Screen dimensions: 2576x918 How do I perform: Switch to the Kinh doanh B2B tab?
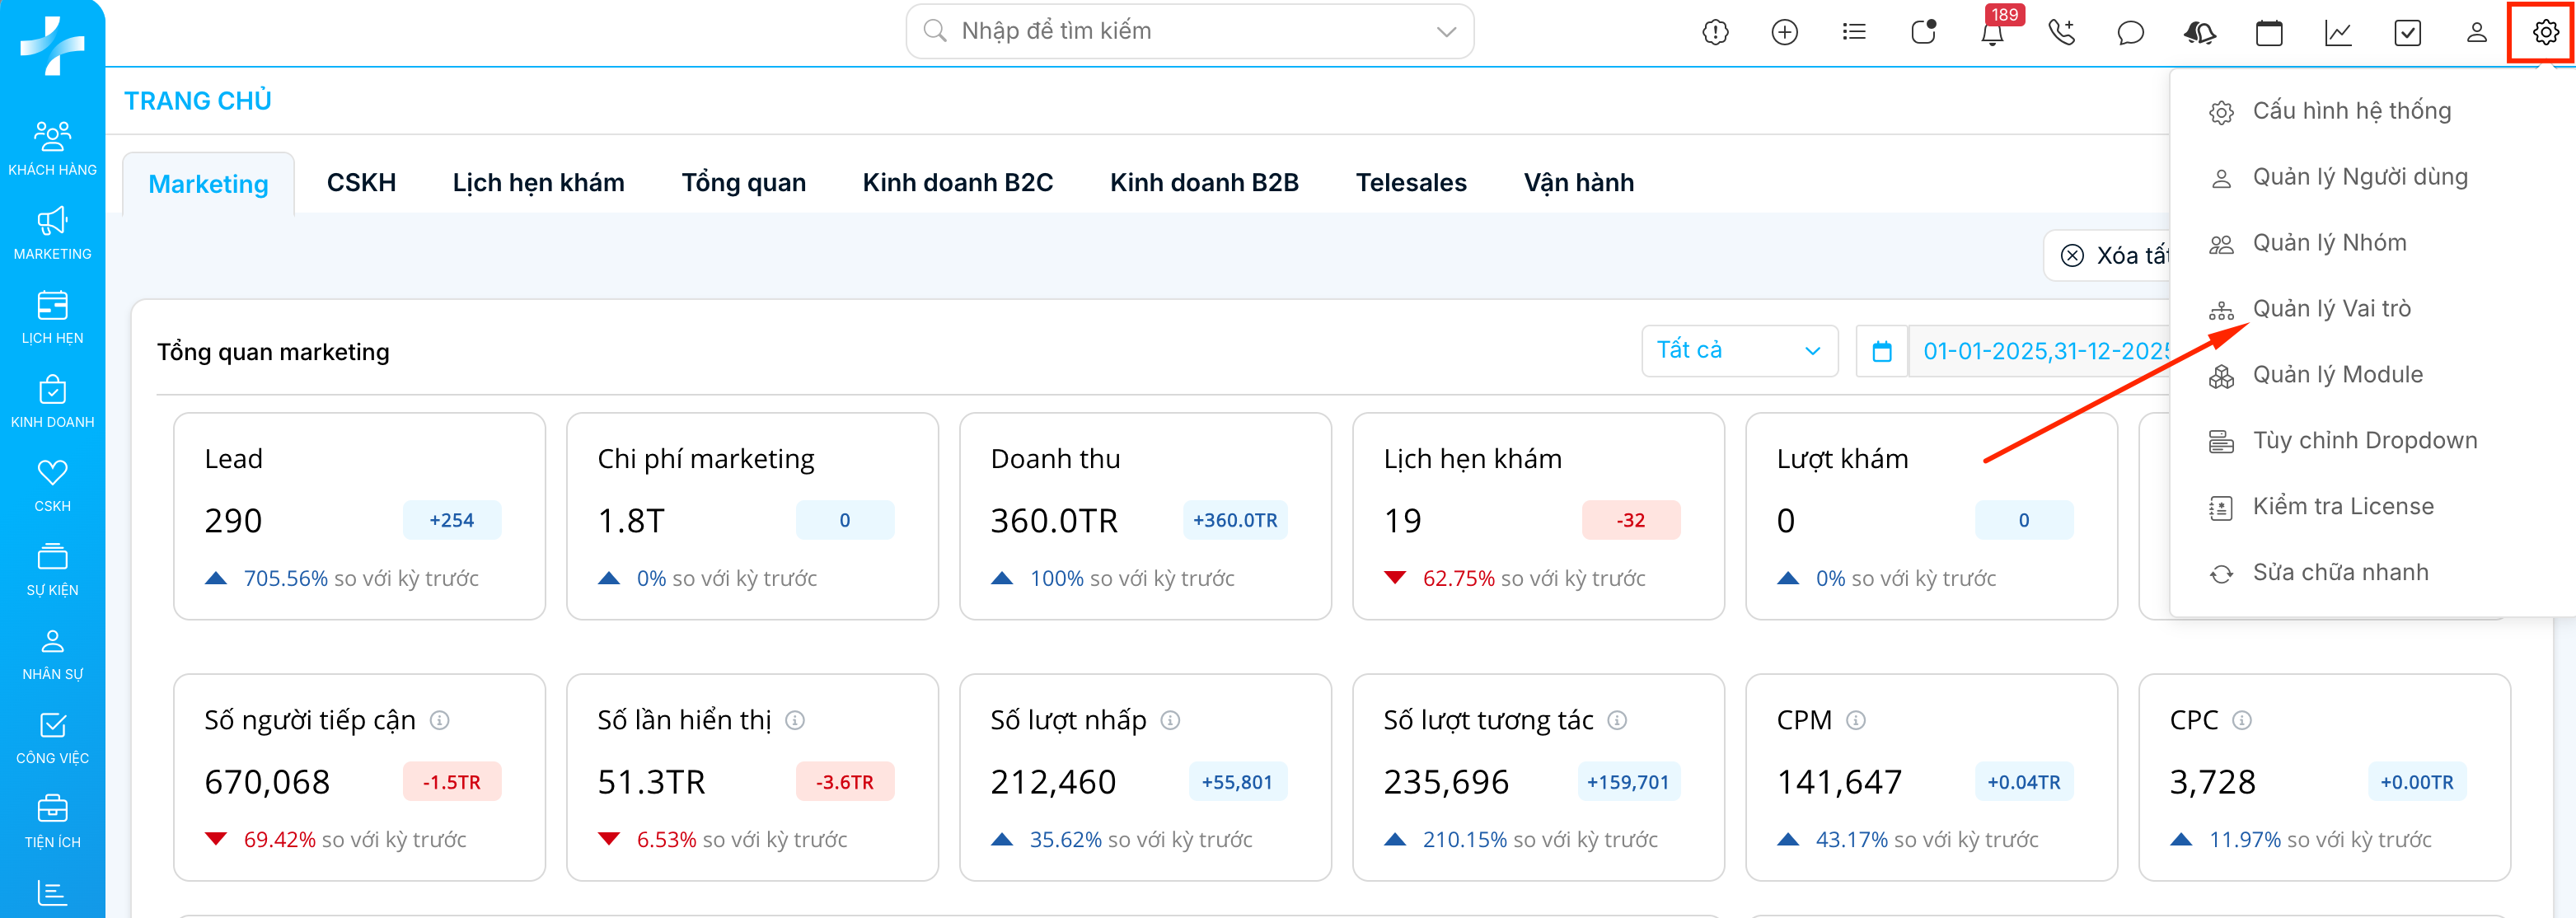pos(1203,183)
